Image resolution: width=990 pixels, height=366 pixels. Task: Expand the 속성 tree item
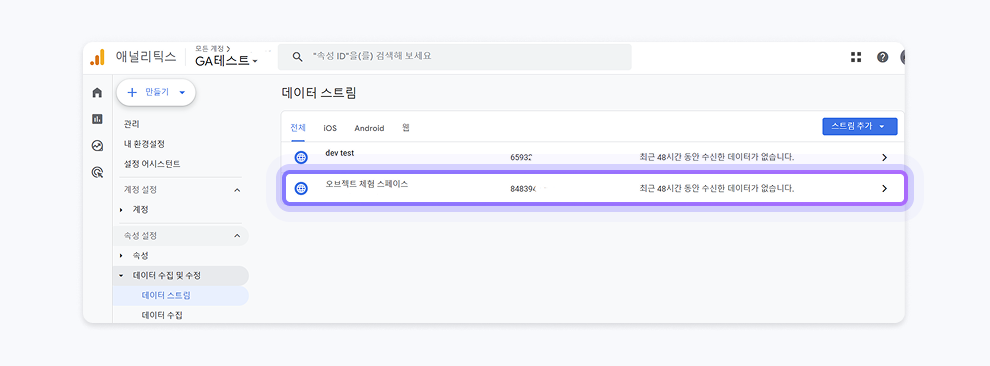point(121,256)
